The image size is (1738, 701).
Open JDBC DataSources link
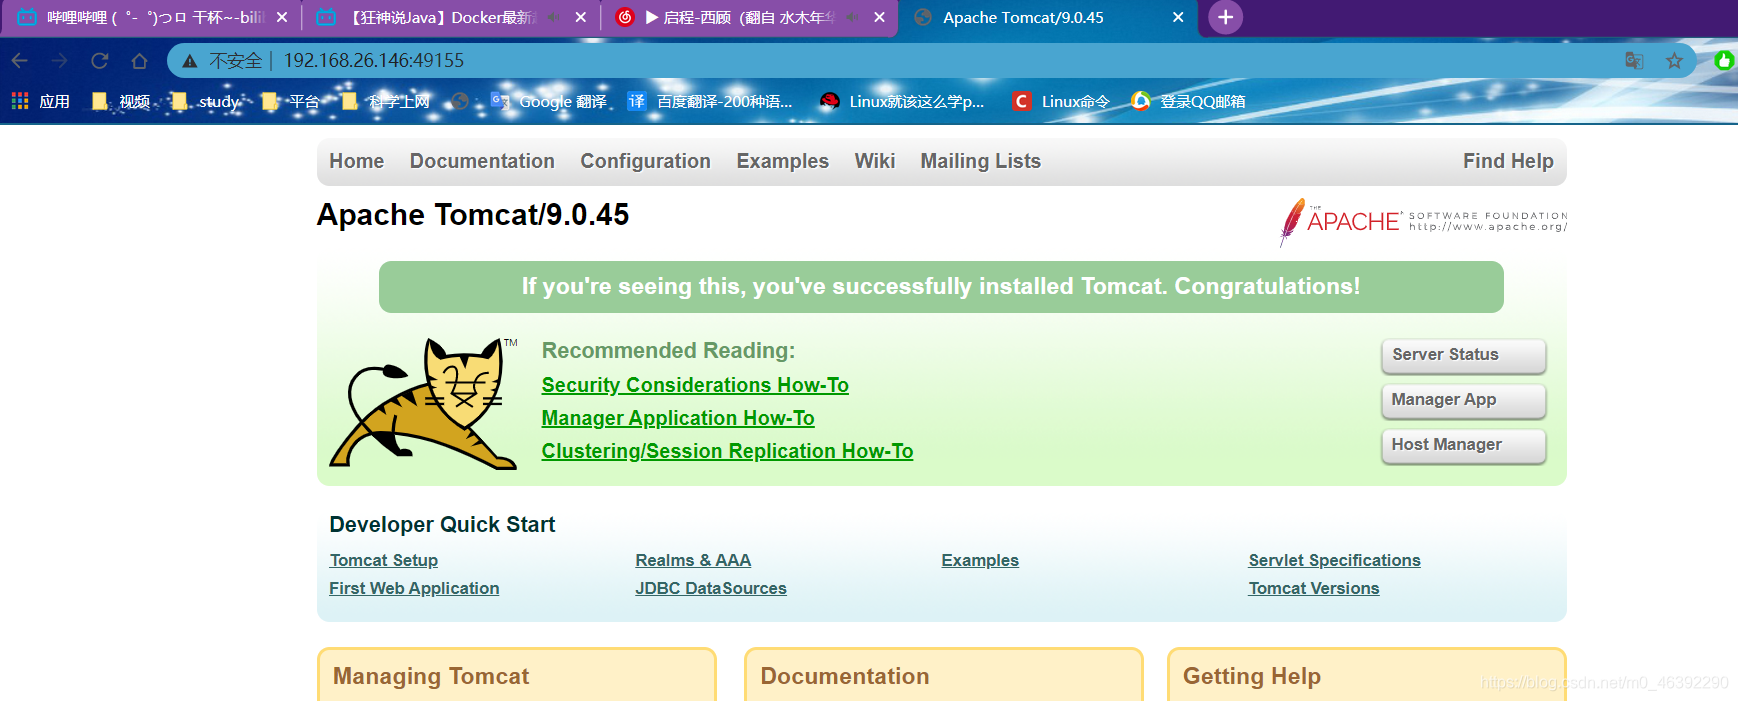point(711,588)
